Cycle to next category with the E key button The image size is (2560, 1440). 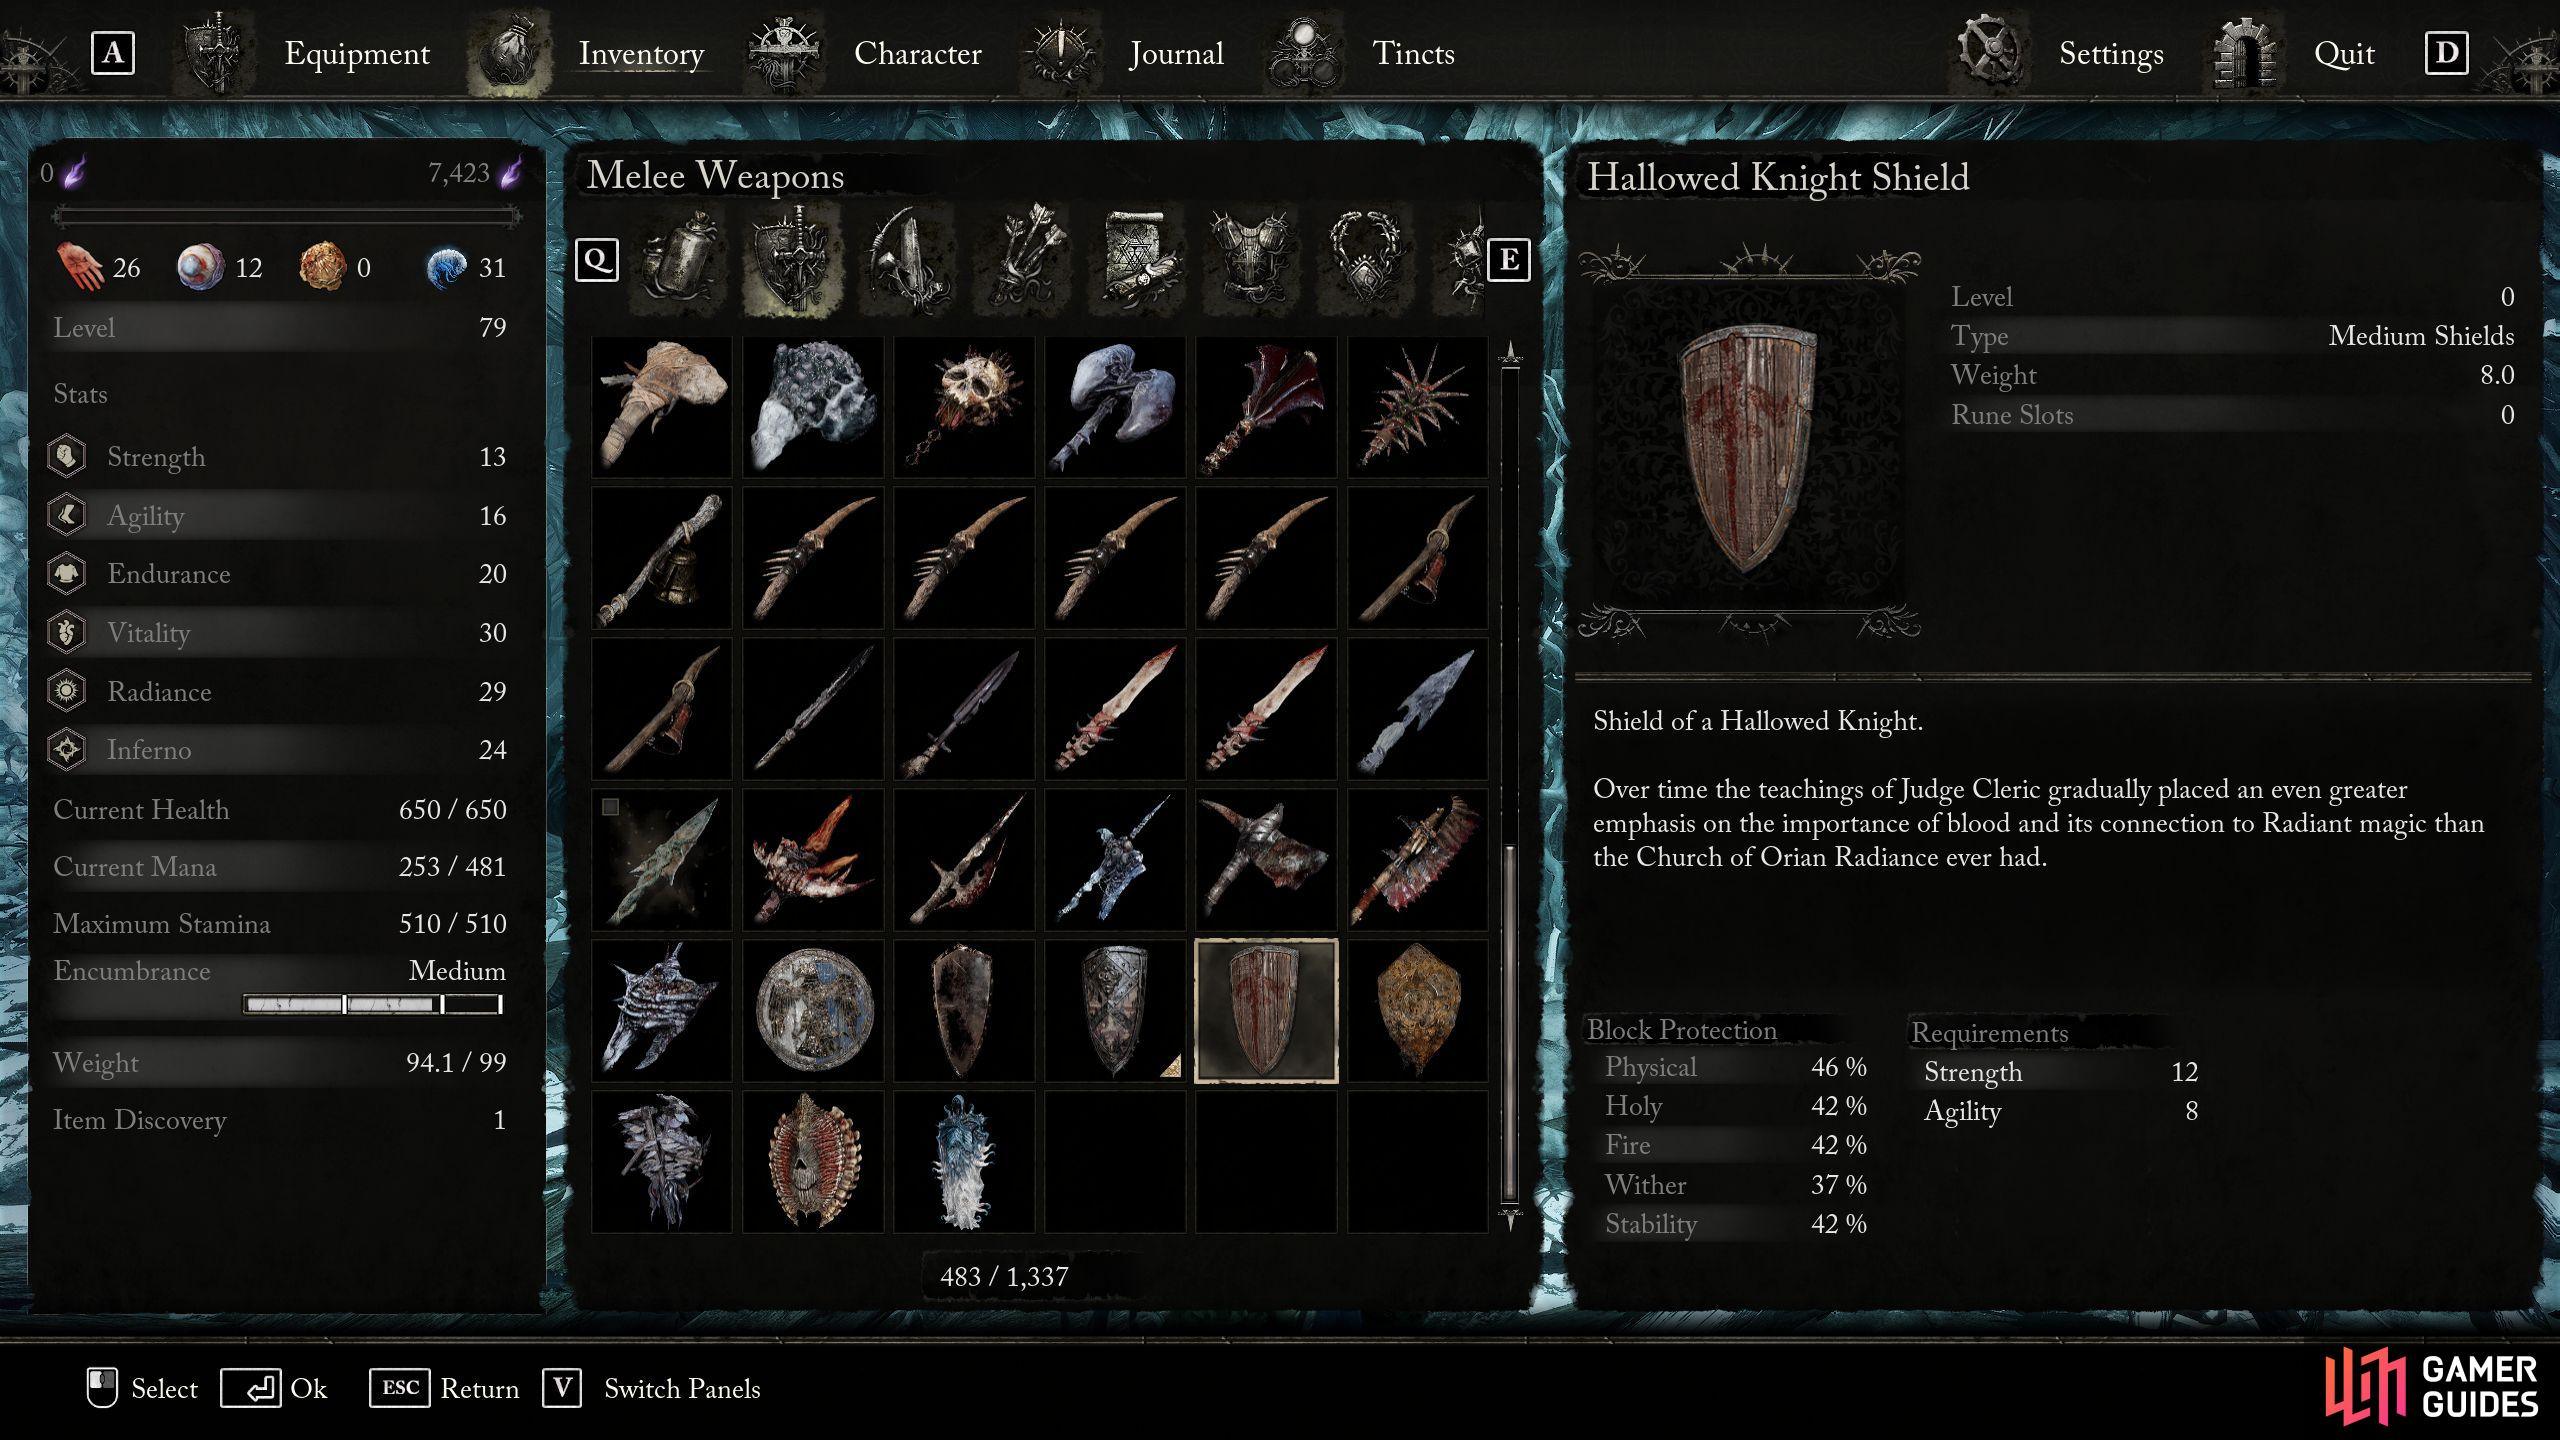pyautogui.click(x=1508, y=260)
